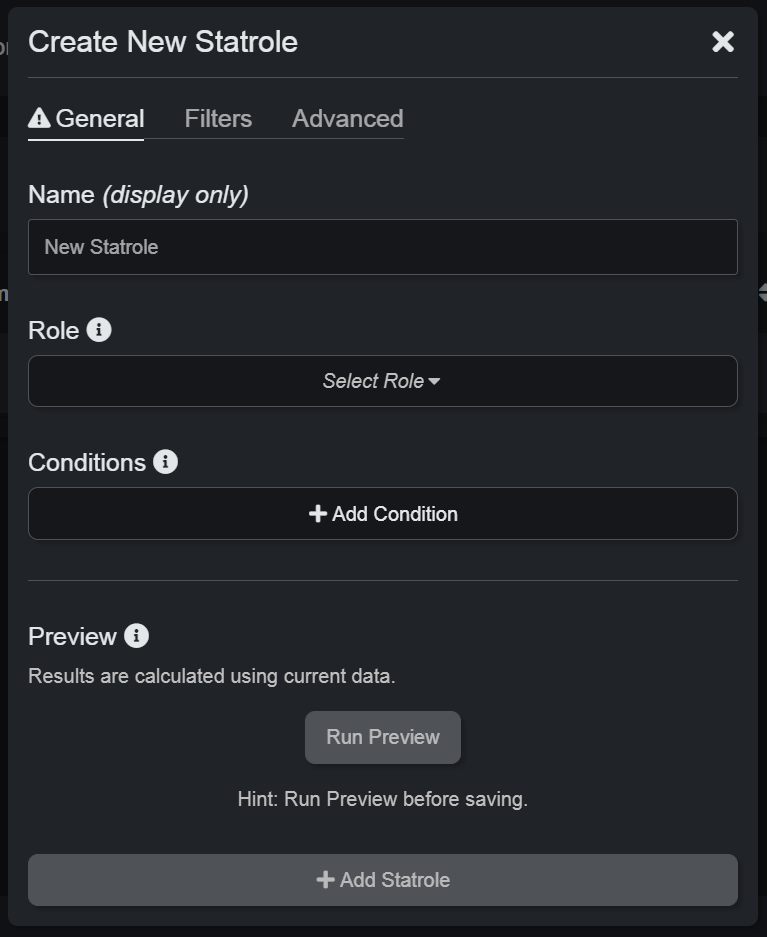Open the Advanced tab
767x937 pixels.
click(x=347, y=119)
